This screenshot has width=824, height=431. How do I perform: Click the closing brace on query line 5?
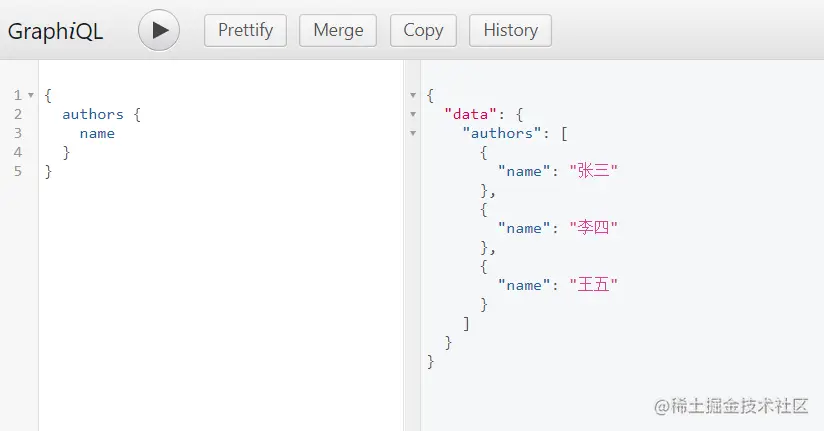click(x=48, y=171)
